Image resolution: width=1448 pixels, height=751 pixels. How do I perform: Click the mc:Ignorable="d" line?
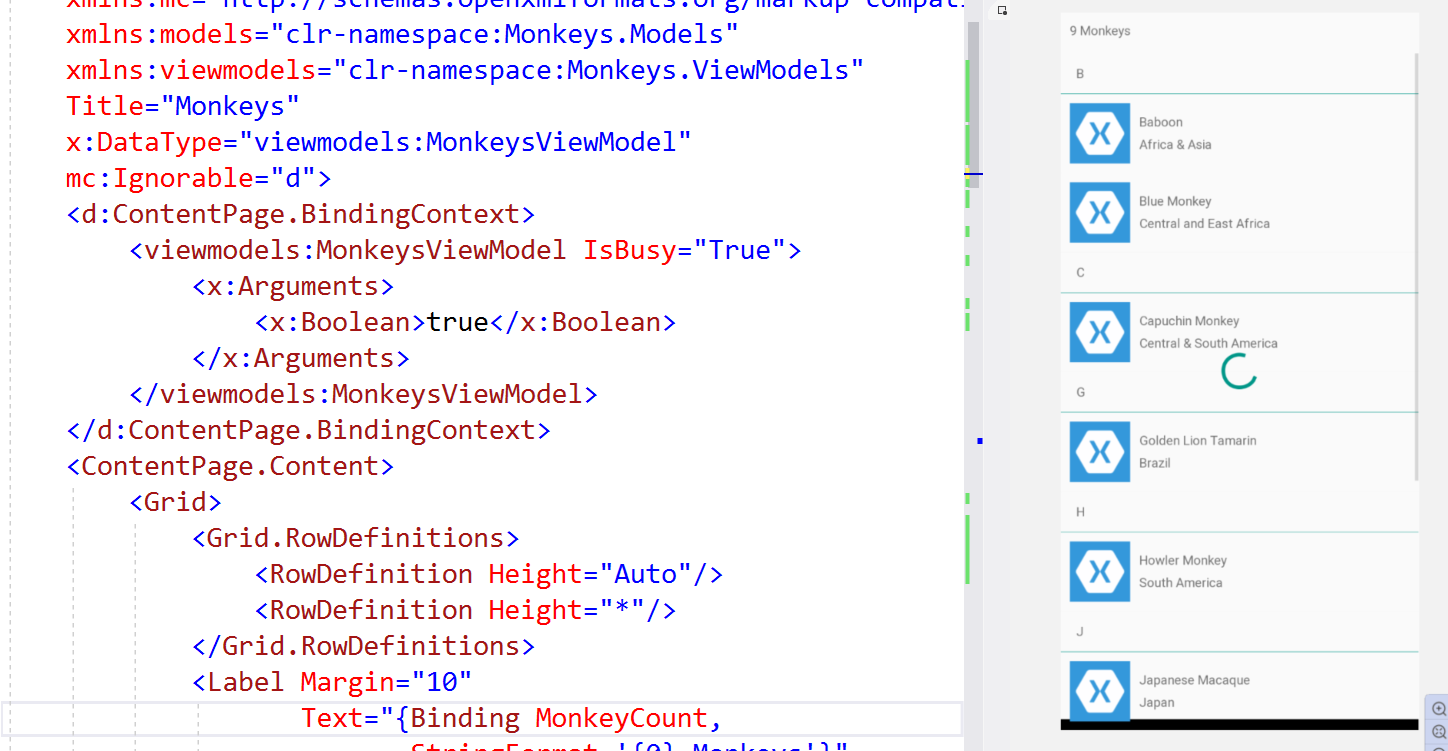(x=198, y=178)
